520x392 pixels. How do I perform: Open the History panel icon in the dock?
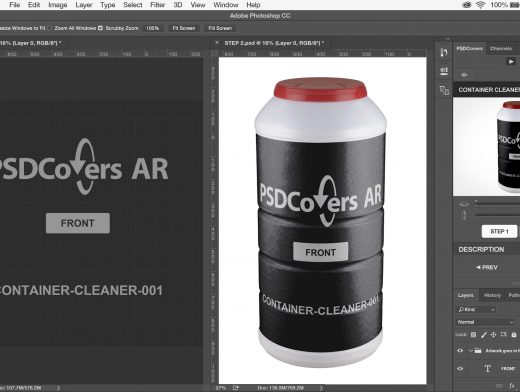(x=444, y=52)
